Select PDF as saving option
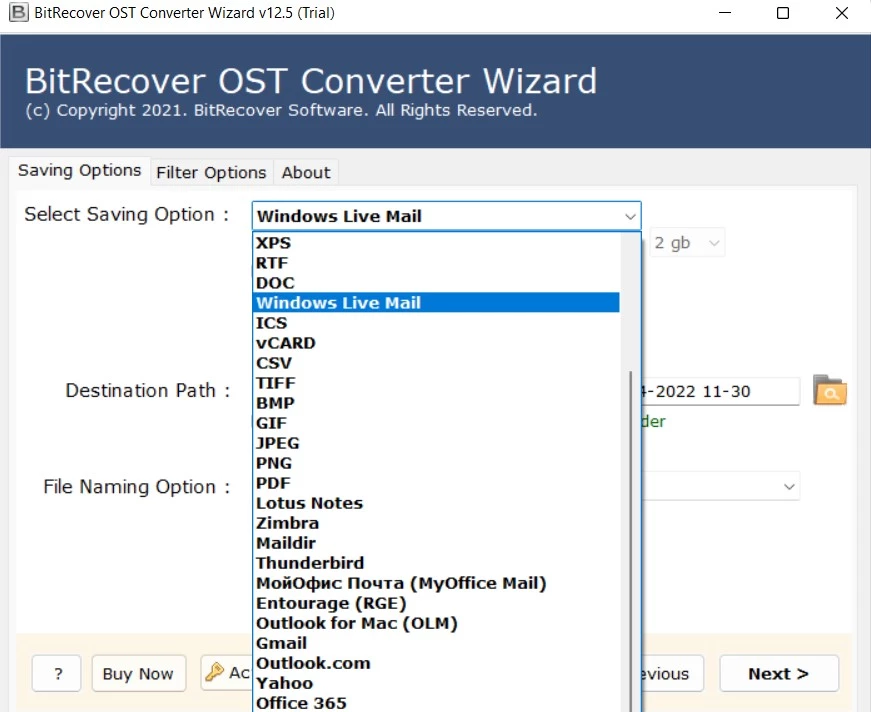The height and width of the screenshot is (712, 871). tap(436, 483)
